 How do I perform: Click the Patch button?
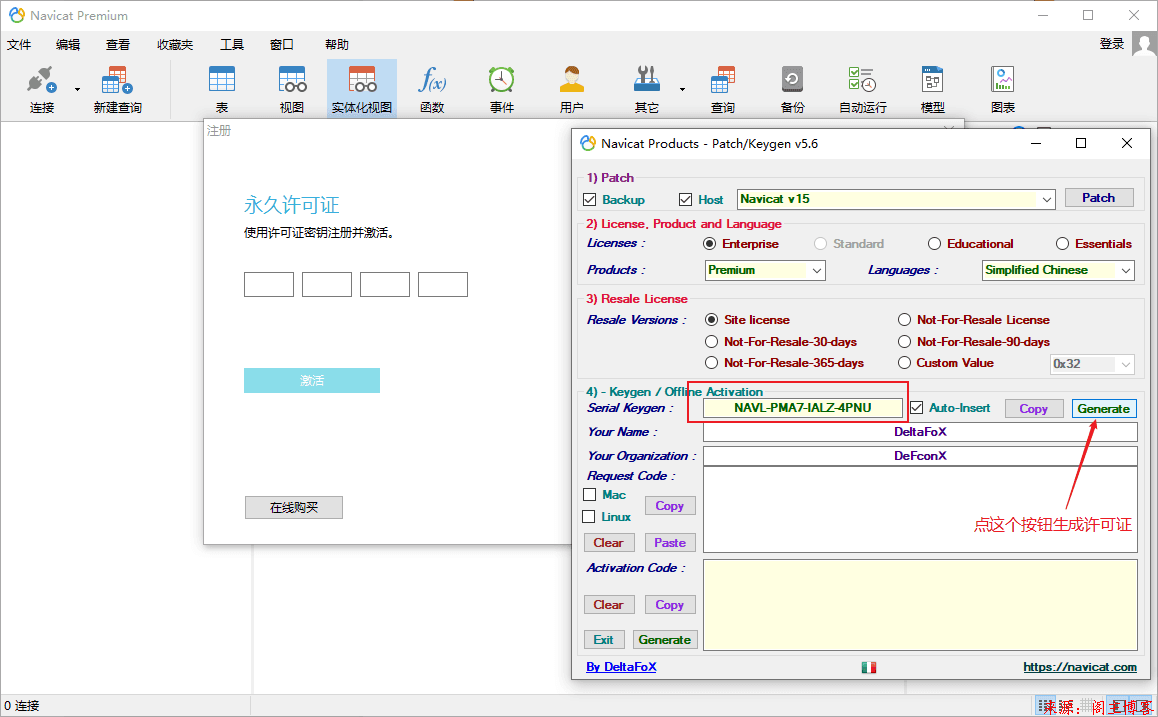pos(1099,198)
